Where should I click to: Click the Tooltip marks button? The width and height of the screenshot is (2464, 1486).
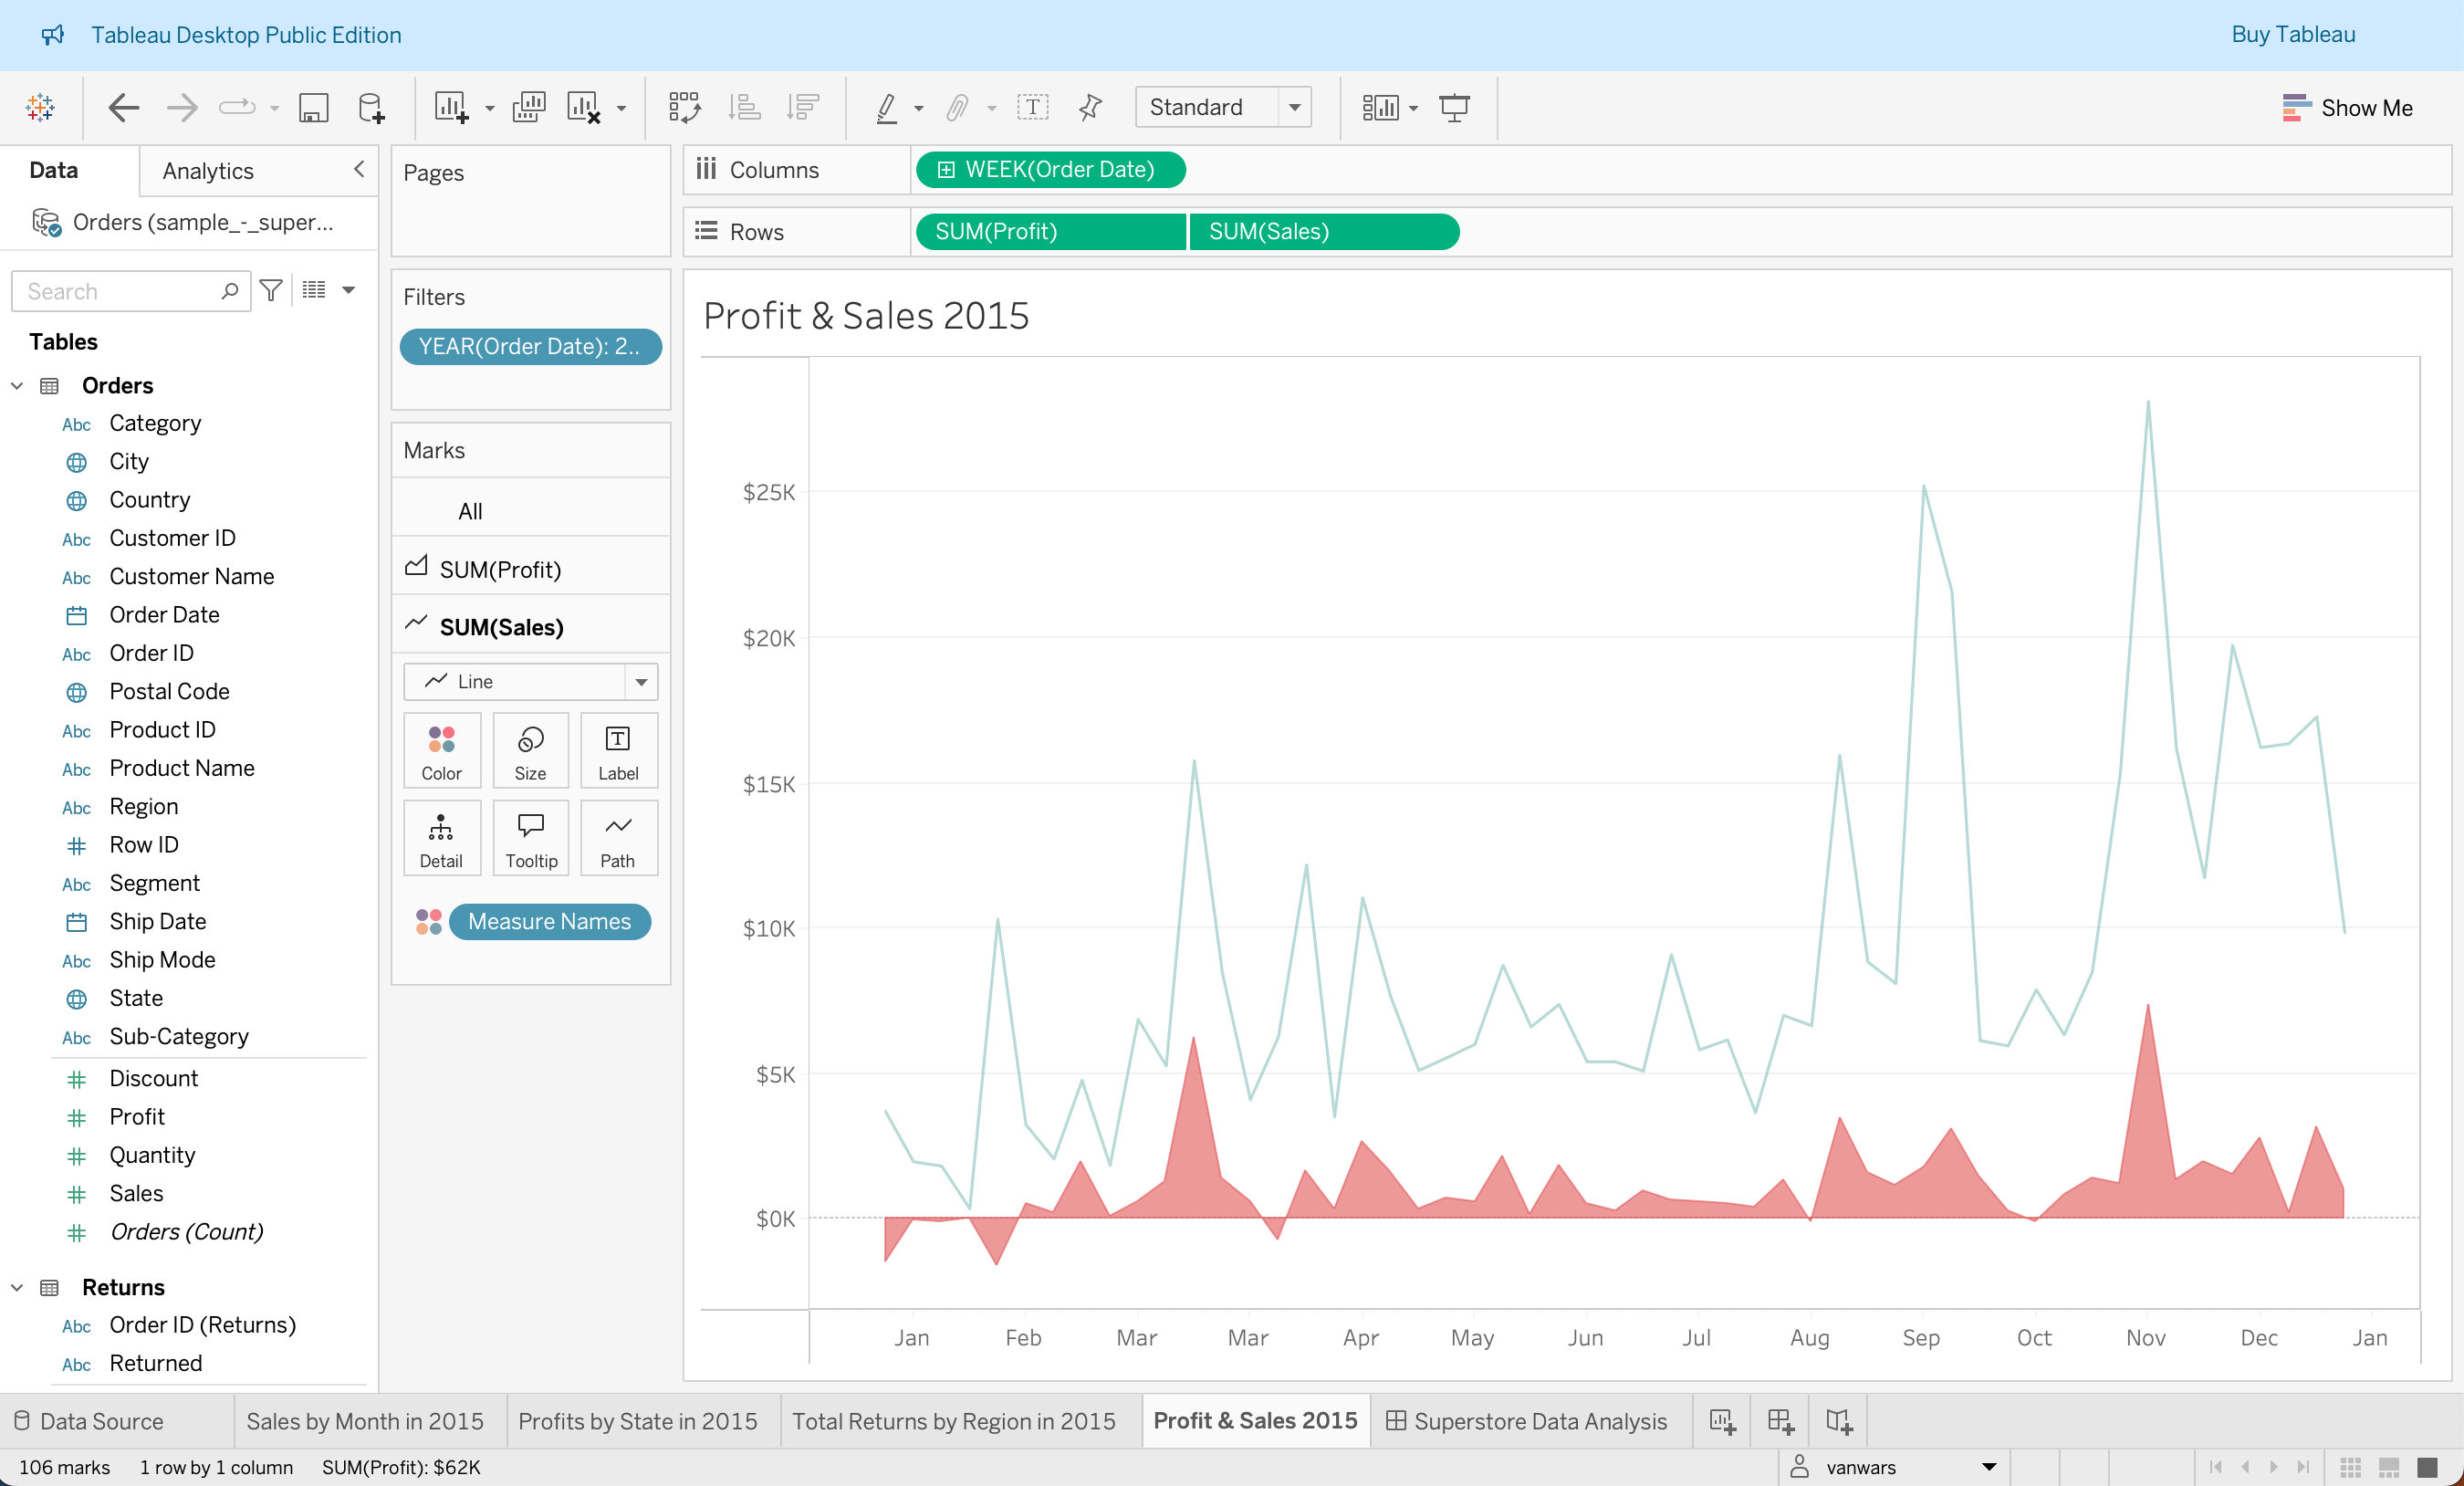(x=530, y=838)
